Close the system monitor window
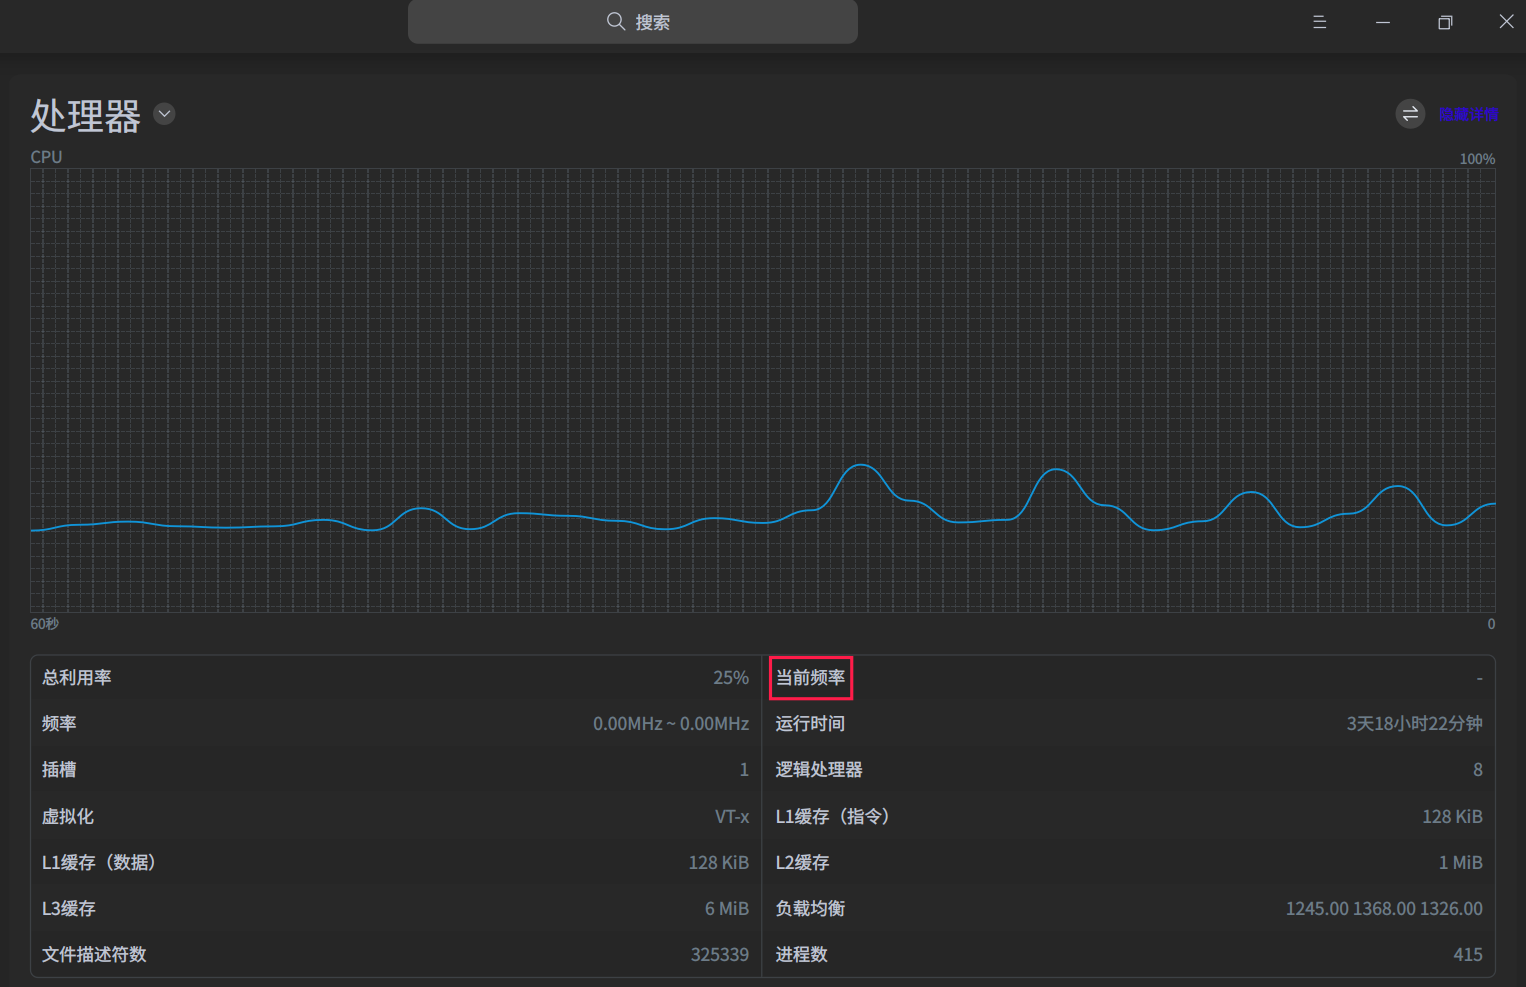 click(x=1506, y=21)
